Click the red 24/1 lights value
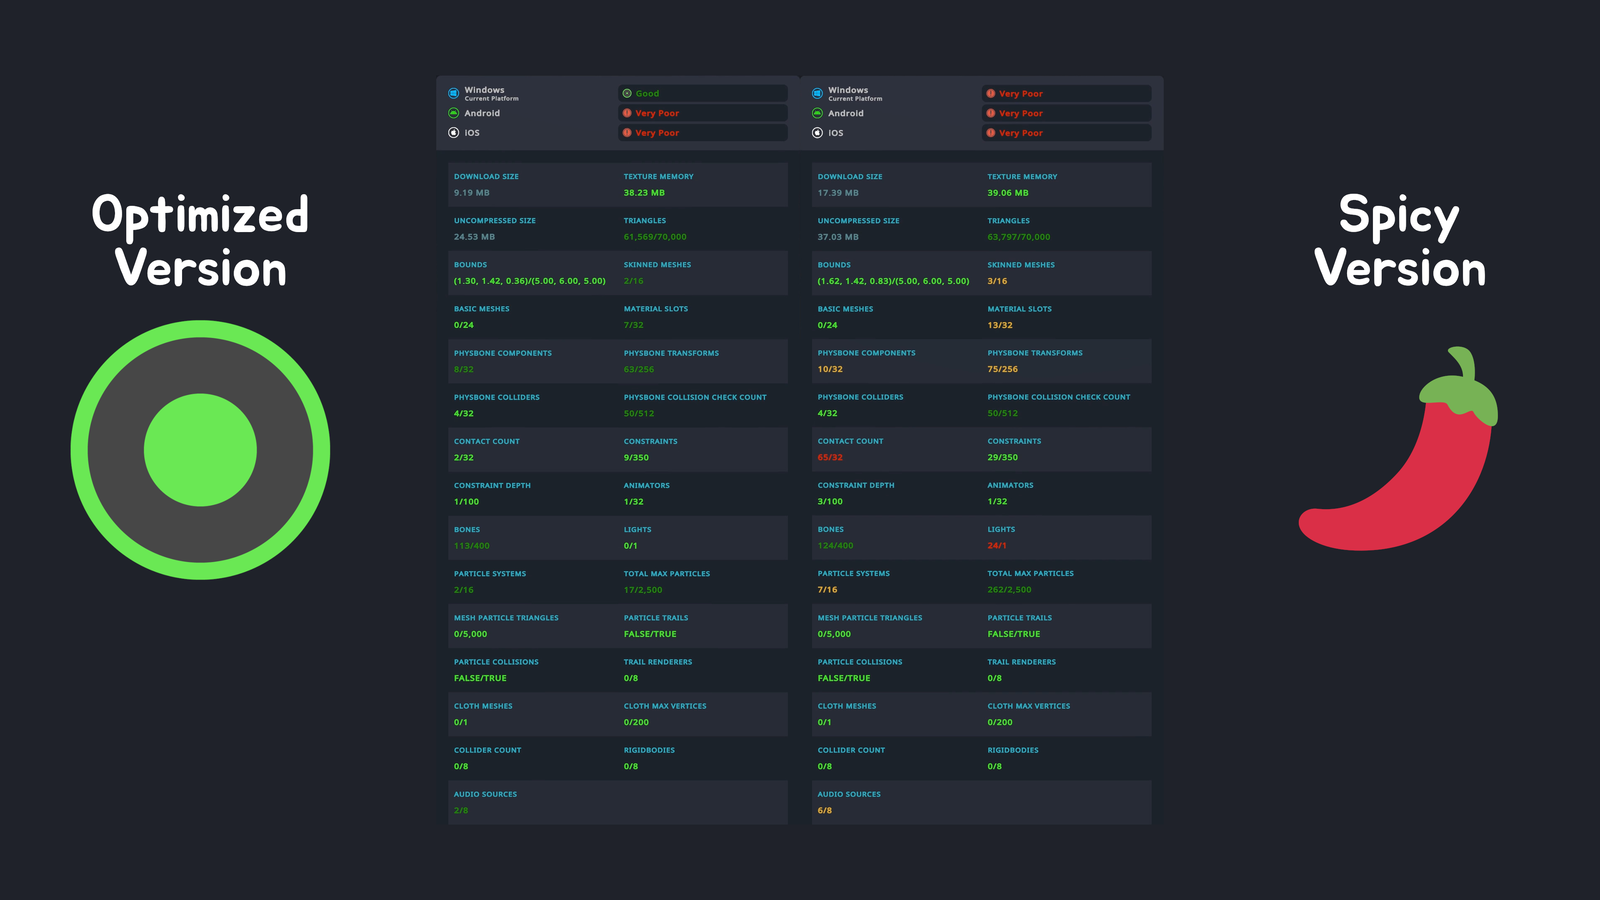Image resolution: width=1600 pixels, height=900 pixels. [x=997, y=546]
